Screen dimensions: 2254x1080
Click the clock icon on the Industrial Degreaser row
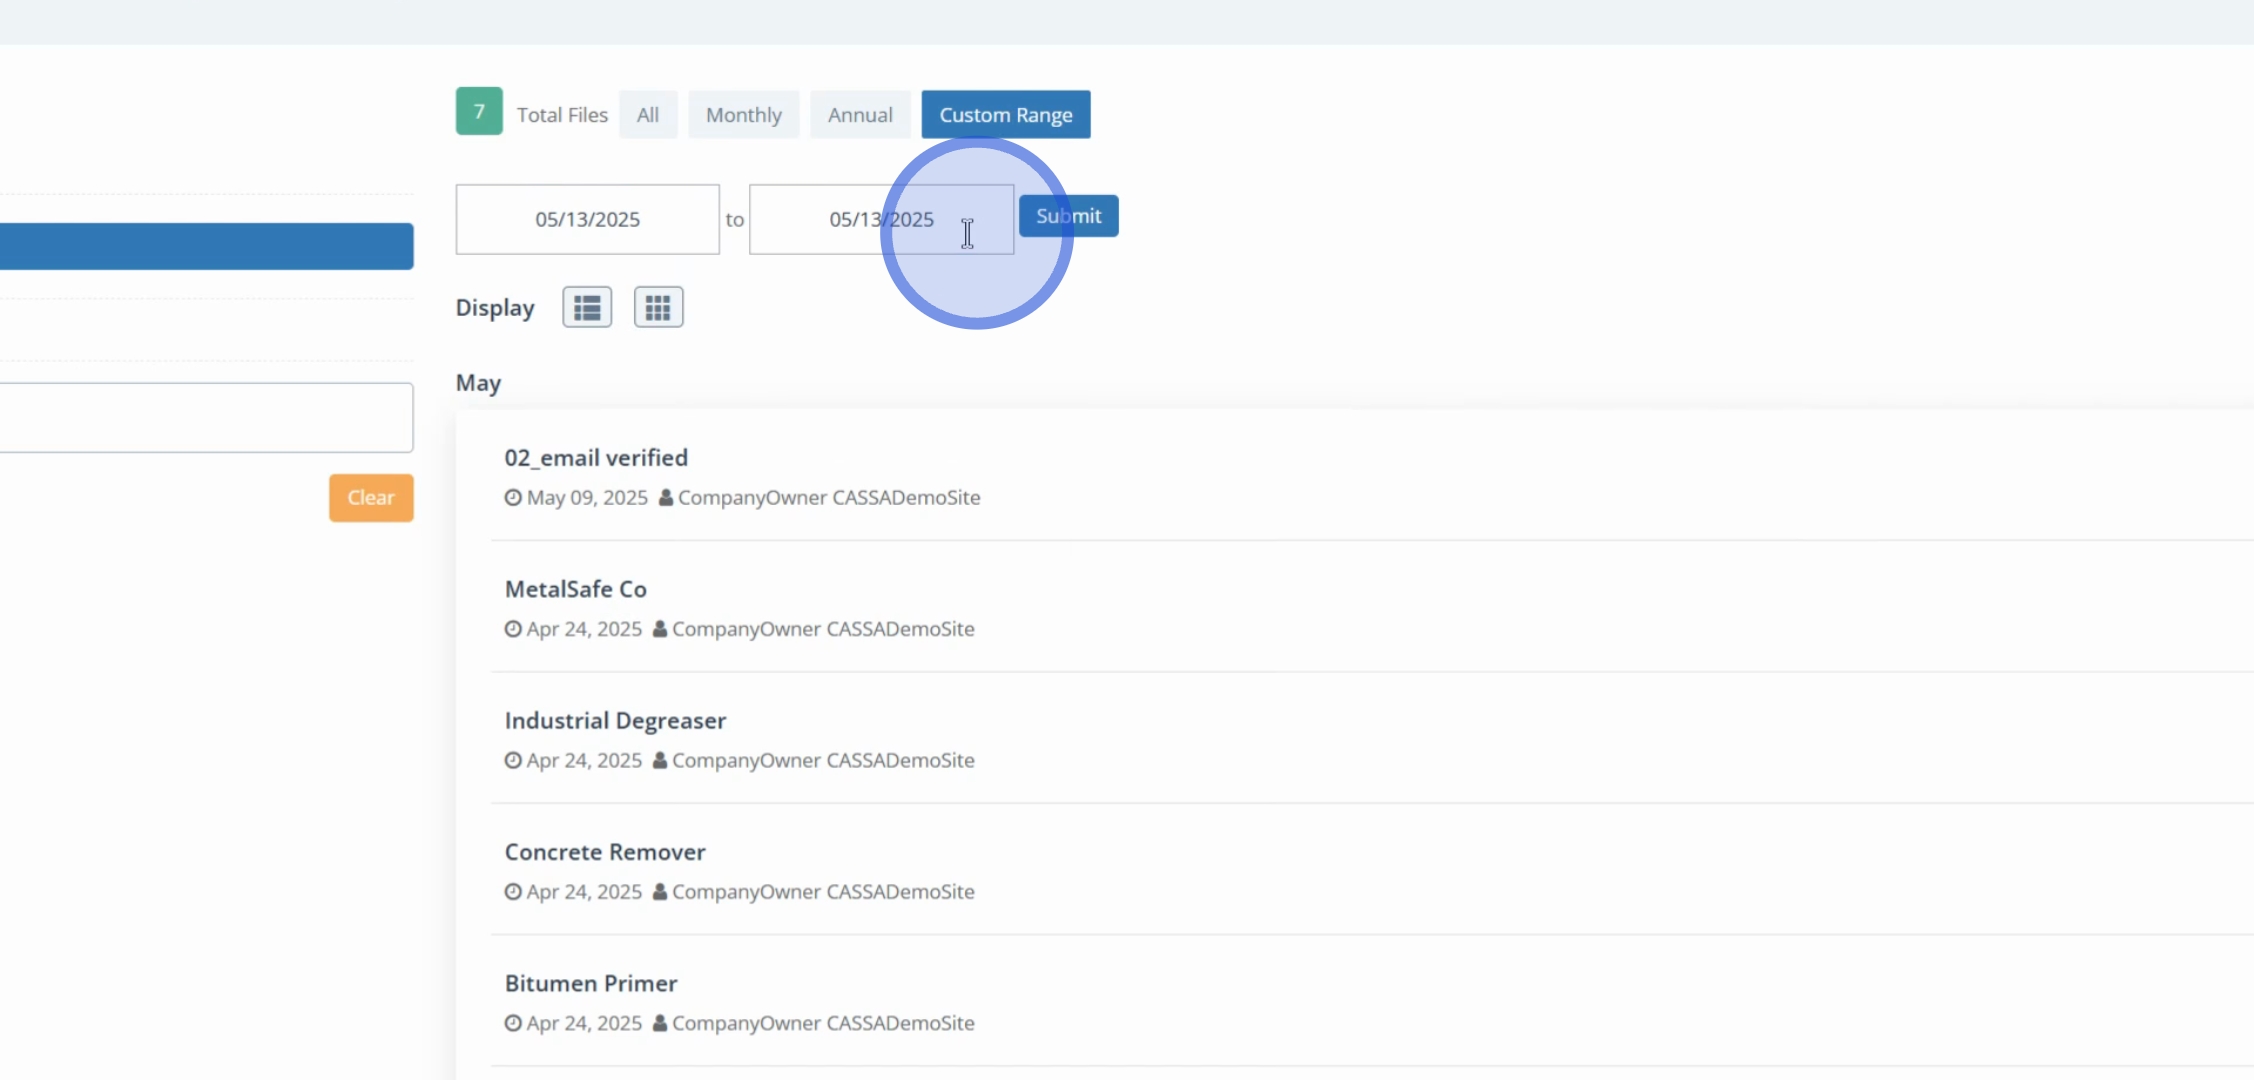coord(513,761)
